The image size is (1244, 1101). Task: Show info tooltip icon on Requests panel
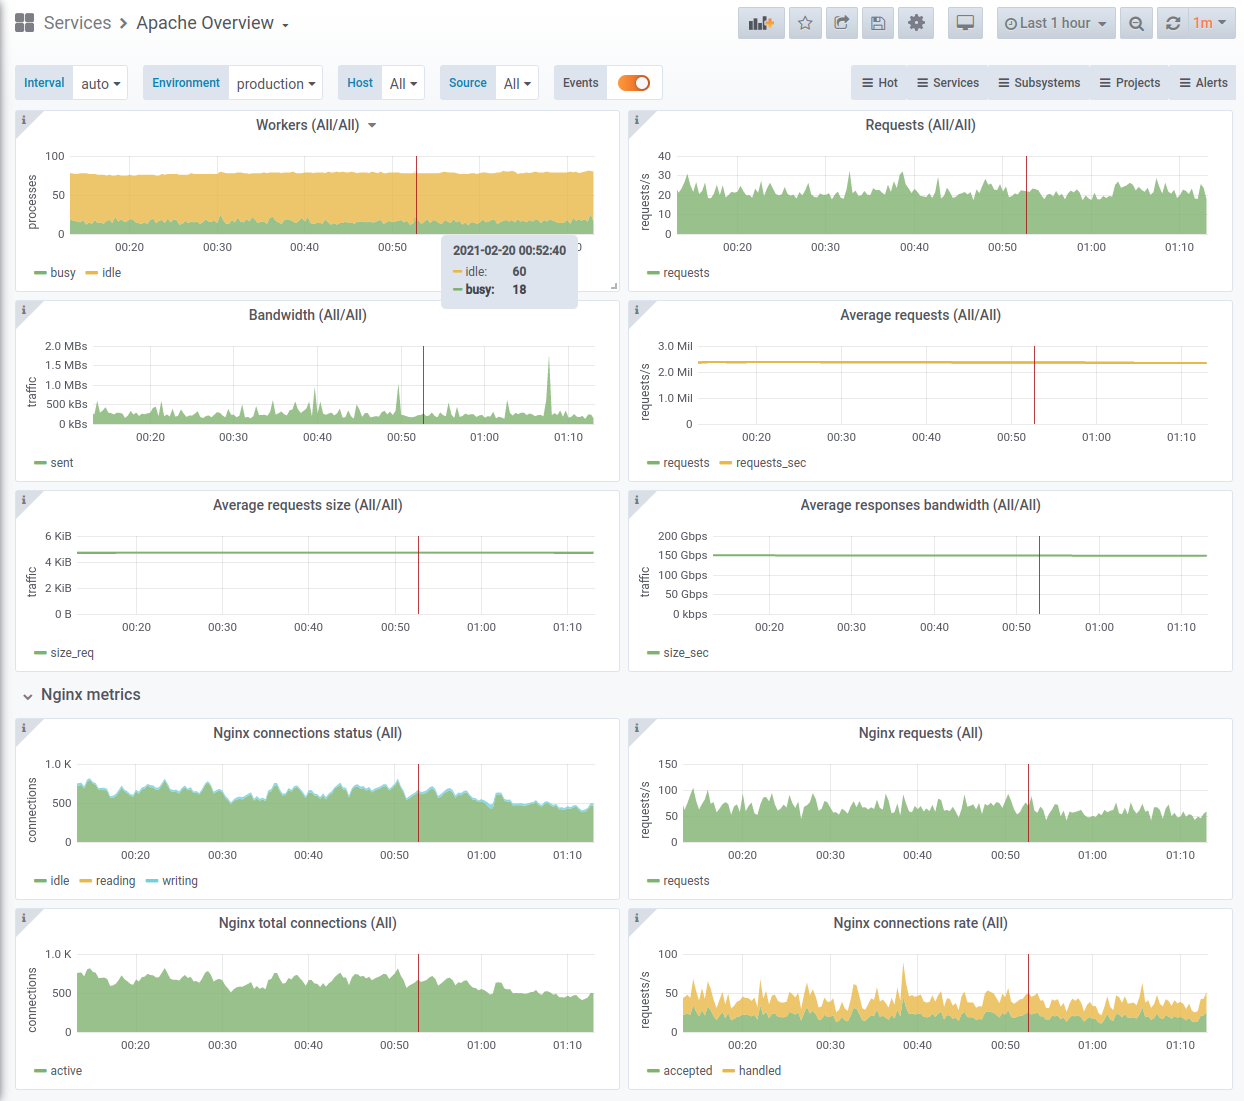637,120
